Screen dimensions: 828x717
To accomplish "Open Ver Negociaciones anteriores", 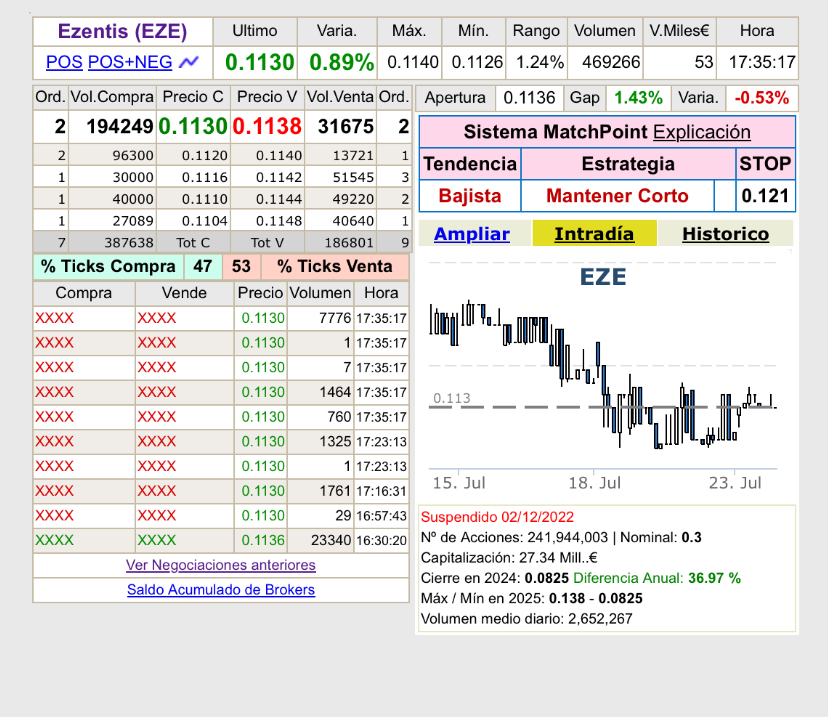I will point(221,565).
